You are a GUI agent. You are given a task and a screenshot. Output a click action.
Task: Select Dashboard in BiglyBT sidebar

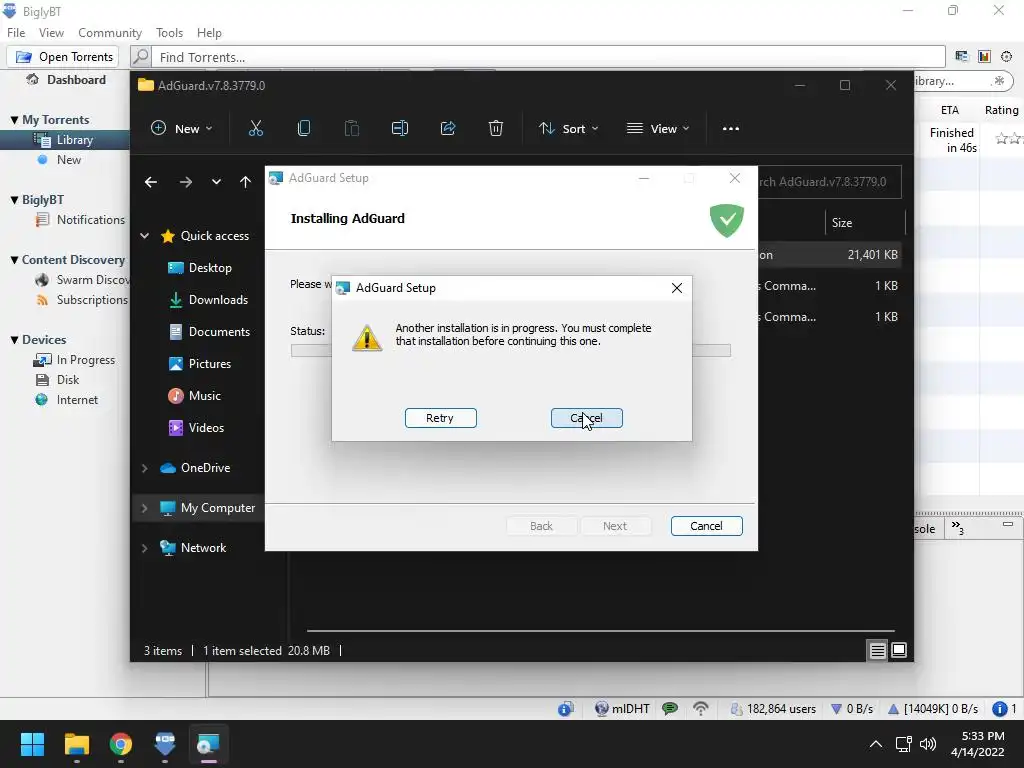pos(76,80)
